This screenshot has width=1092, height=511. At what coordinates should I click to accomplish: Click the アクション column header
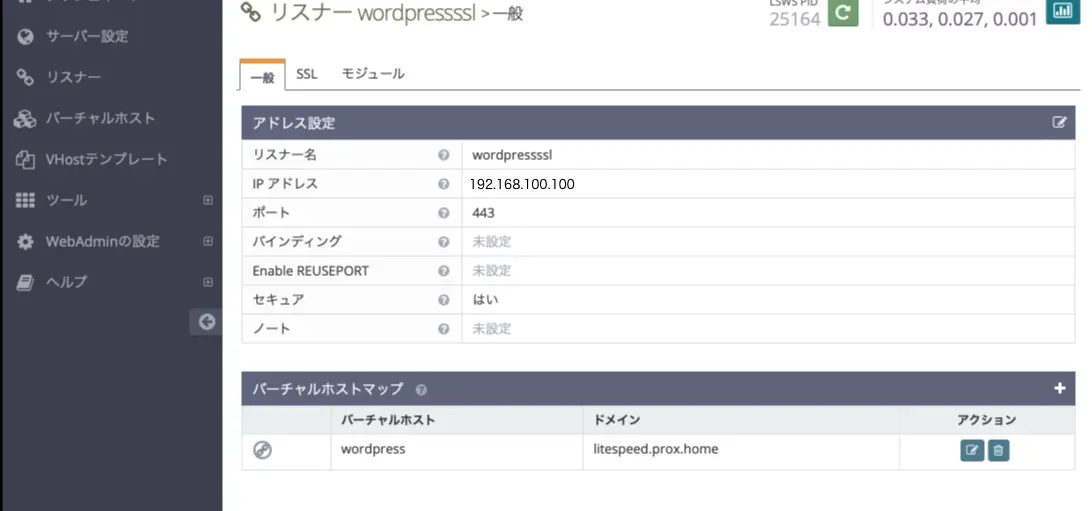click(986, 420)
